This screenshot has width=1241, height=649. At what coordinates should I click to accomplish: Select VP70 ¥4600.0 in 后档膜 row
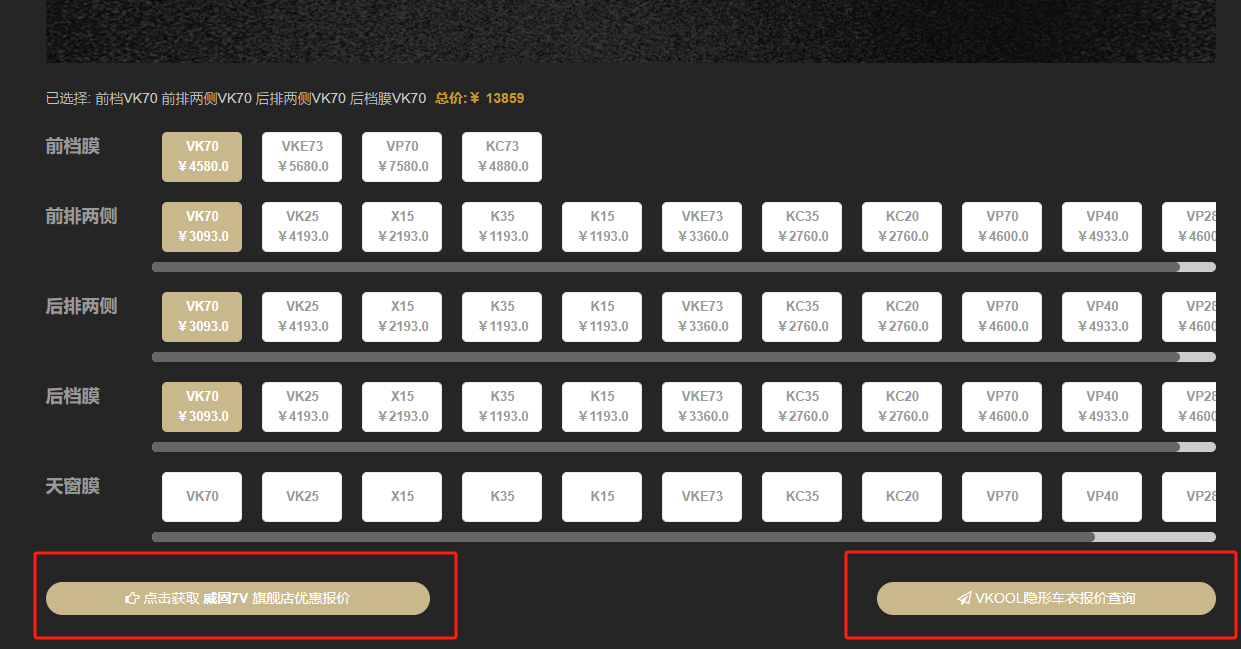tap(1002, 407)
